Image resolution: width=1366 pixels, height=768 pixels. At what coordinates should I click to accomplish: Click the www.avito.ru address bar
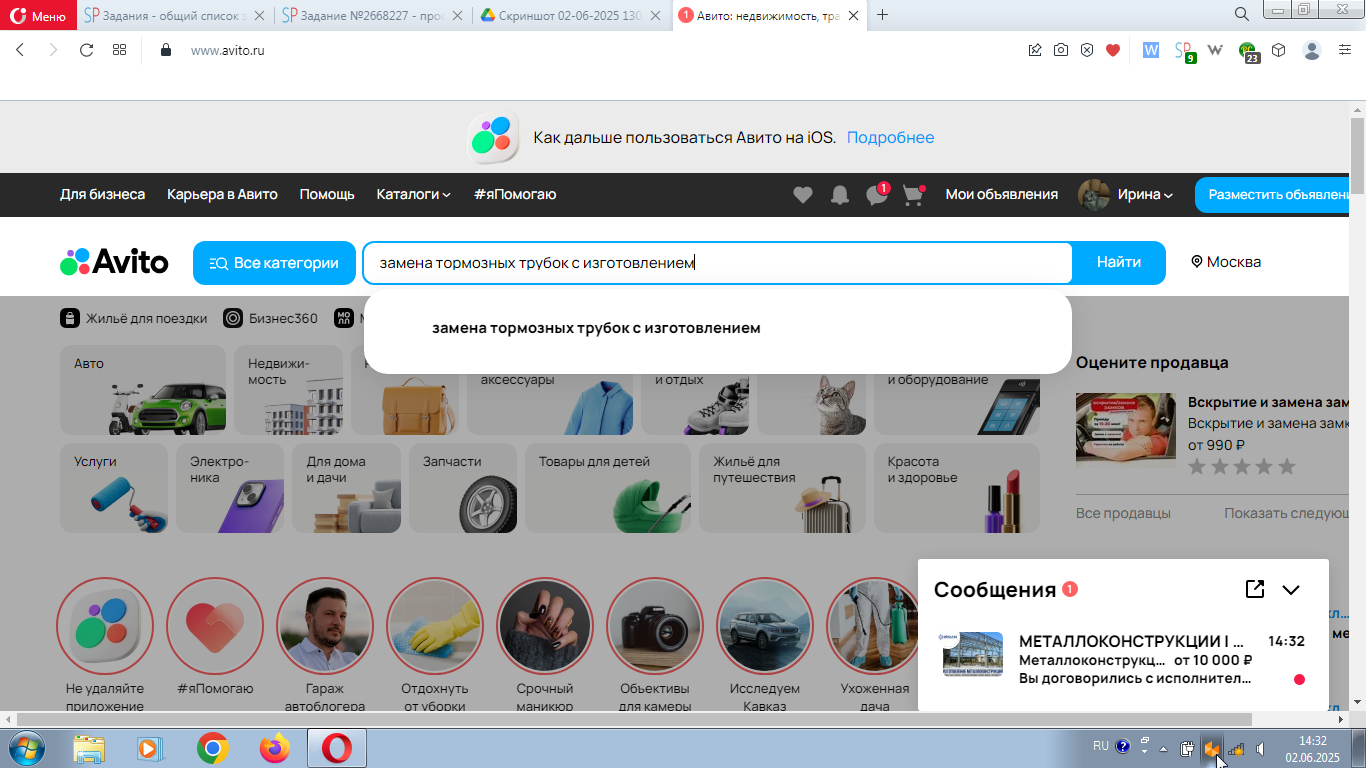[227, 50]
